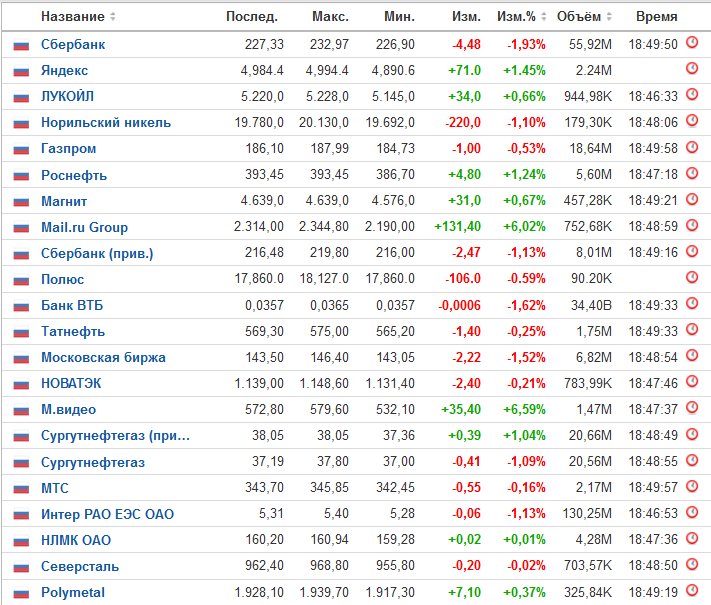Click the clock icon in Газпром row
The width and height of the screenshot is (711, 605).
point(692,147)
